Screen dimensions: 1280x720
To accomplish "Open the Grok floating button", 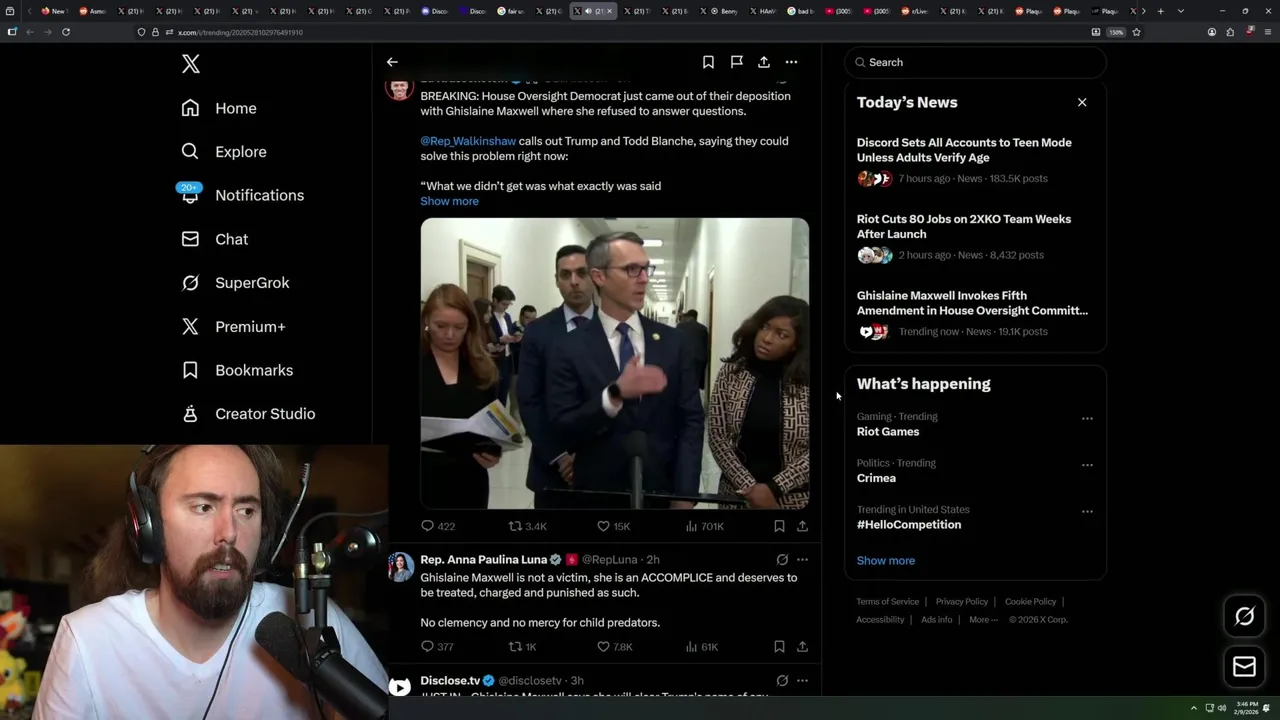I will 1245,617.
